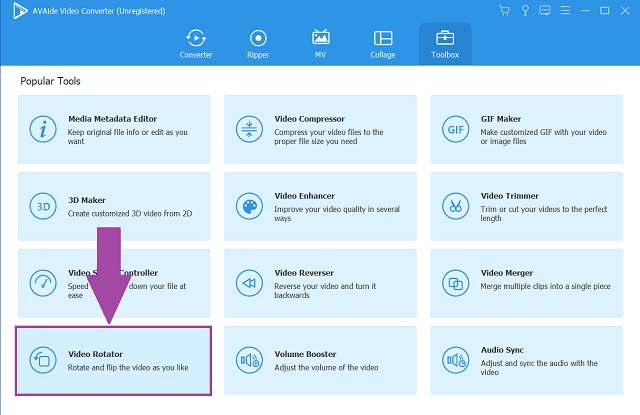Open the MV tab
This screenshot has width=640, height=415.
pos(320,44)
